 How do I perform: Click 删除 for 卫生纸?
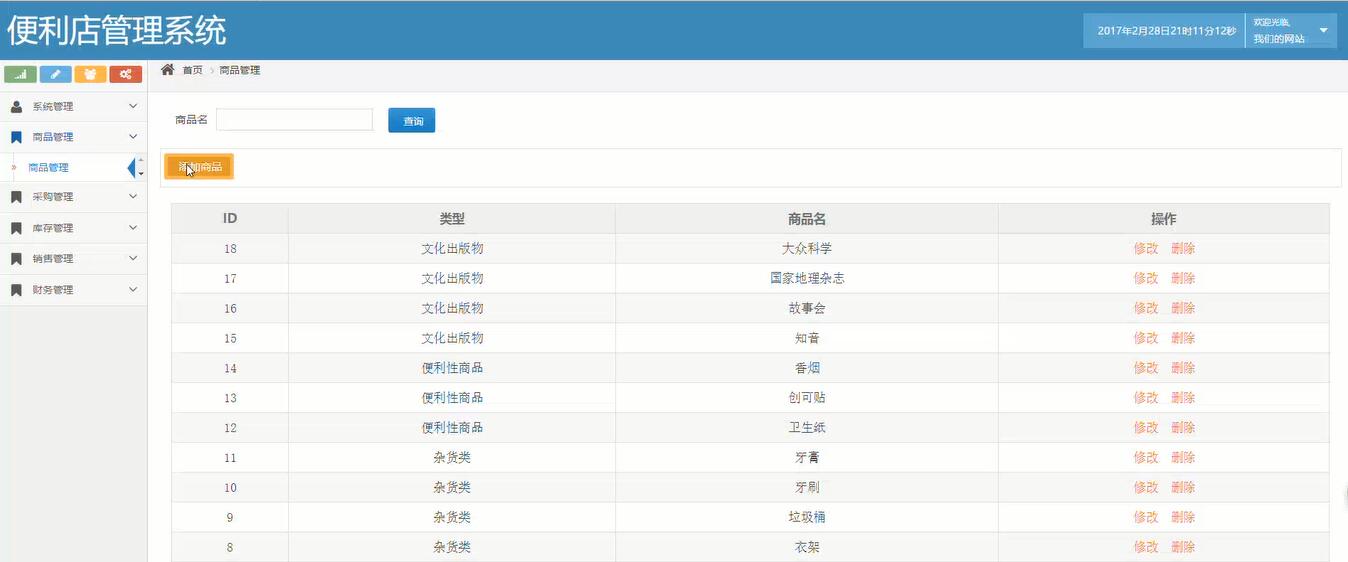click(x=1183, y=427)
